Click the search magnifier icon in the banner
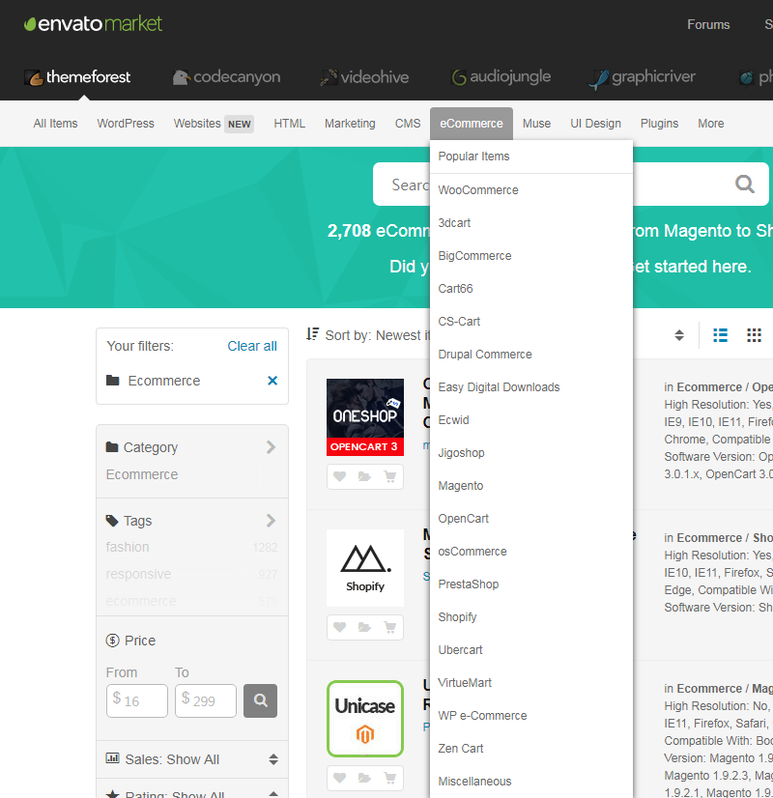773x798 pixels. pyautogui.click(x=744, y=184)
